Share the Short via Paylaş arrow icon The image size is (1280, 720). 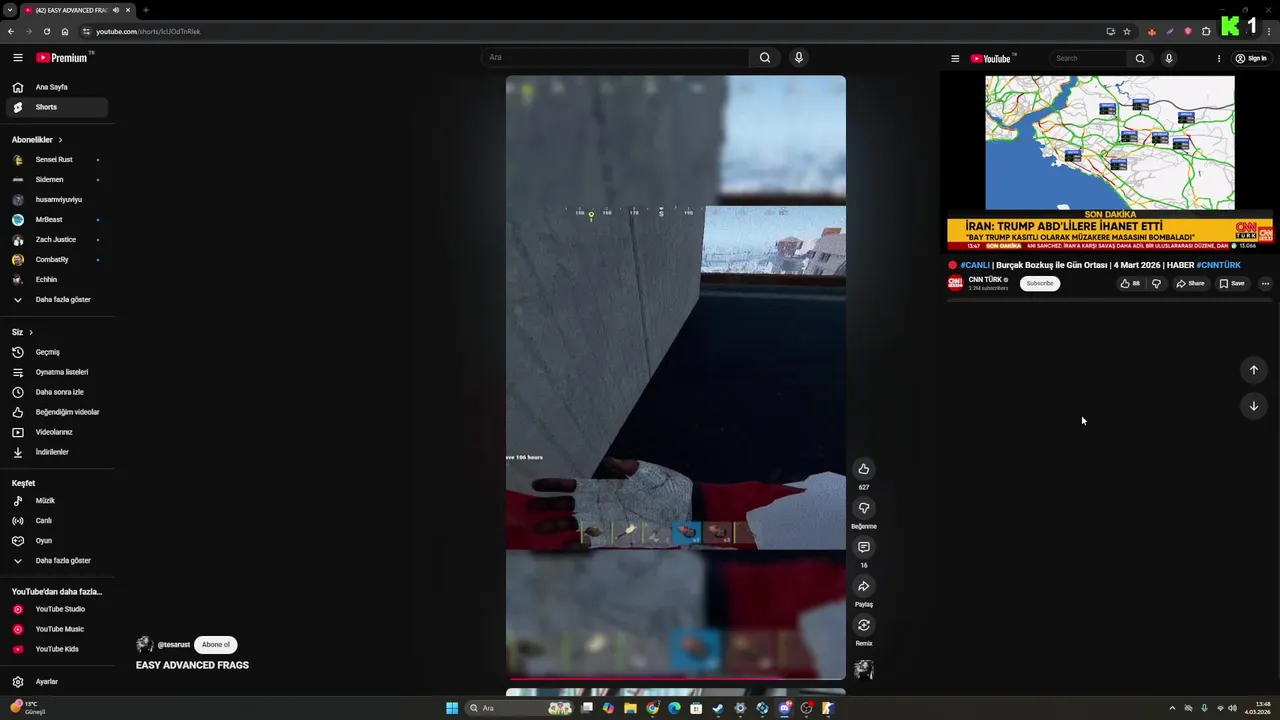point(864,586)
